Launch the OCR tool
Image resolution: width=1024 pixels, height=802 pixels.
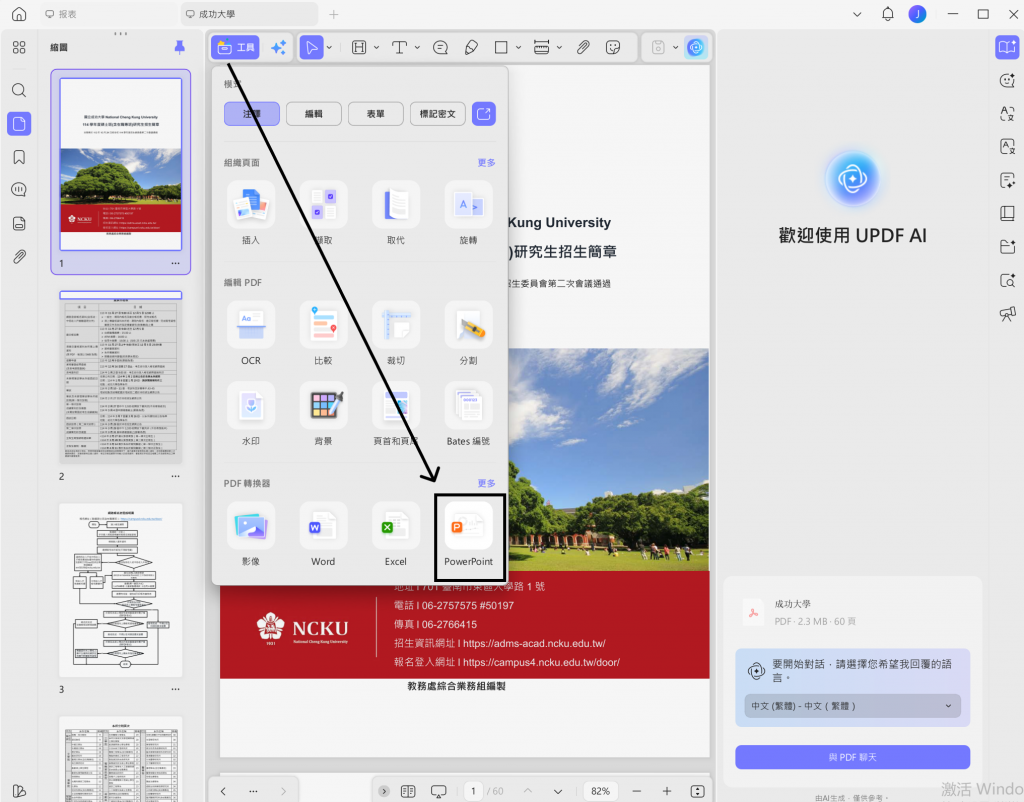tap(251, 334)
